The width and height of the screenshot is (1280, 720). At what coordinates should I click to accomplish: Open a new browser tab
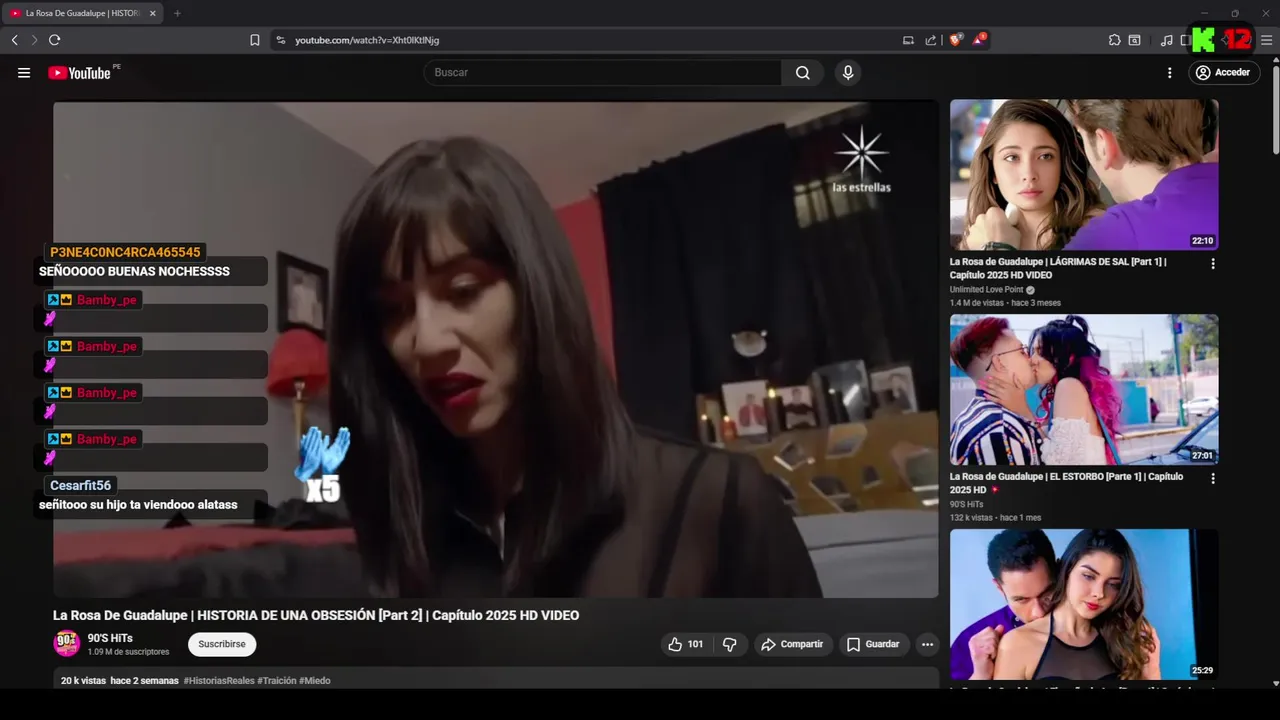[177, 13]
